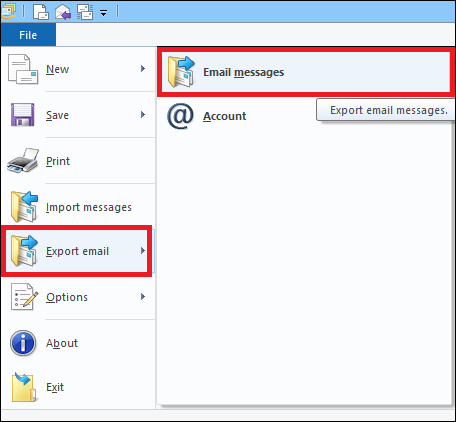Image resolution: width=456 pixels, height=422 pixels.
Task: Expand the New submenu arrow
Action: pyautogui.click(x=143, y=69)
